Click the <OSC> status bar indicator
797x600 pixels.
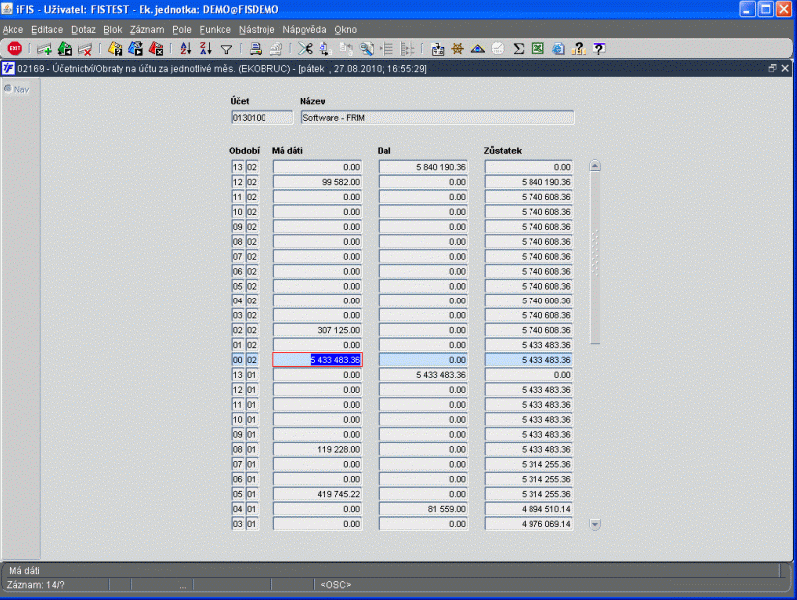(335, 585)
